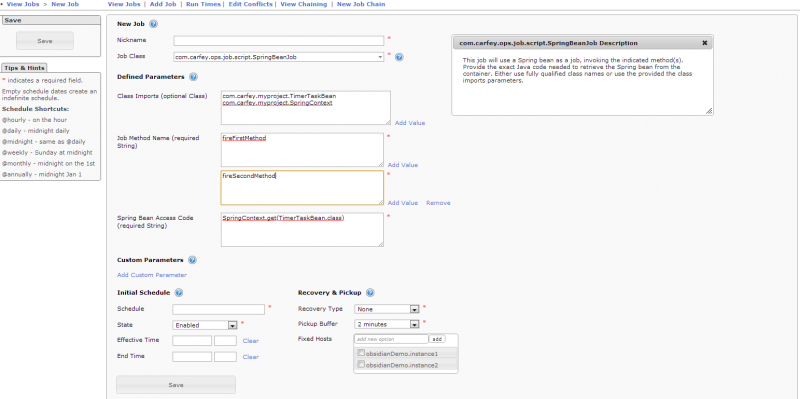Click '@annually - midnight Jan 1' text
This screenshot has width=800, height=399.
pyautogui.click(x=42, y=174)
